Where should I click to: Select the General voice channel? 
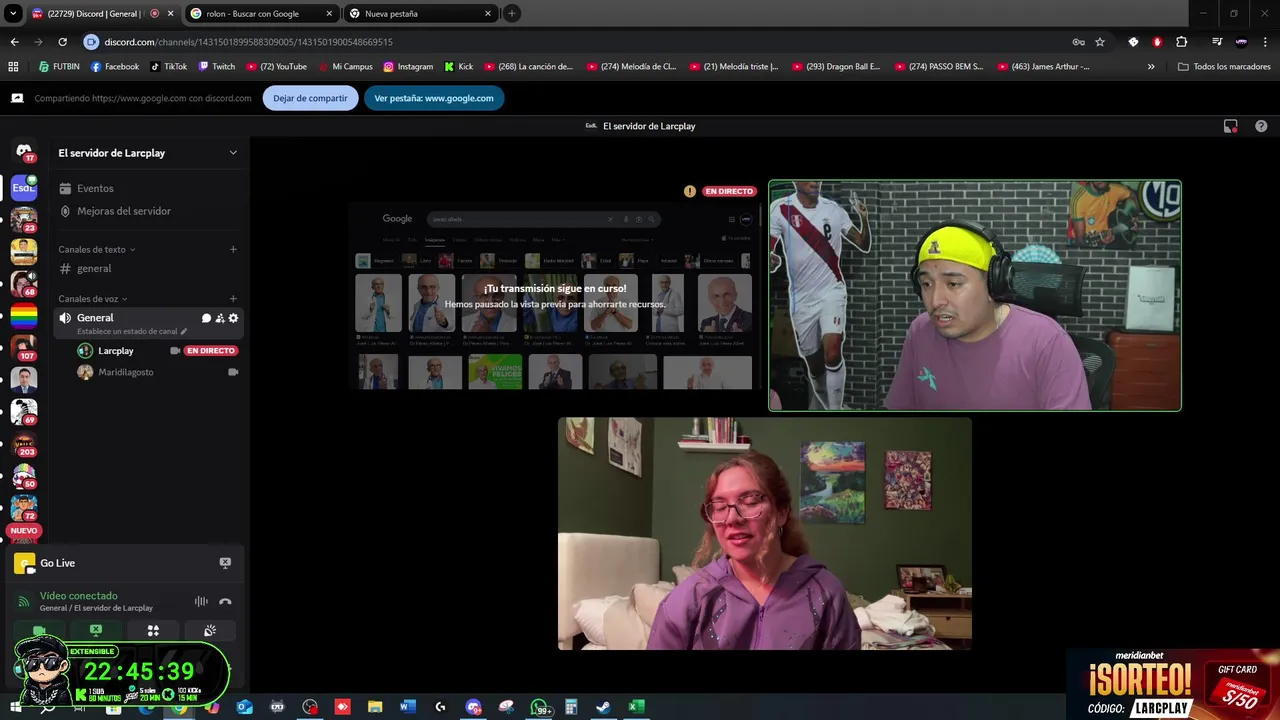tap(149, 322)
